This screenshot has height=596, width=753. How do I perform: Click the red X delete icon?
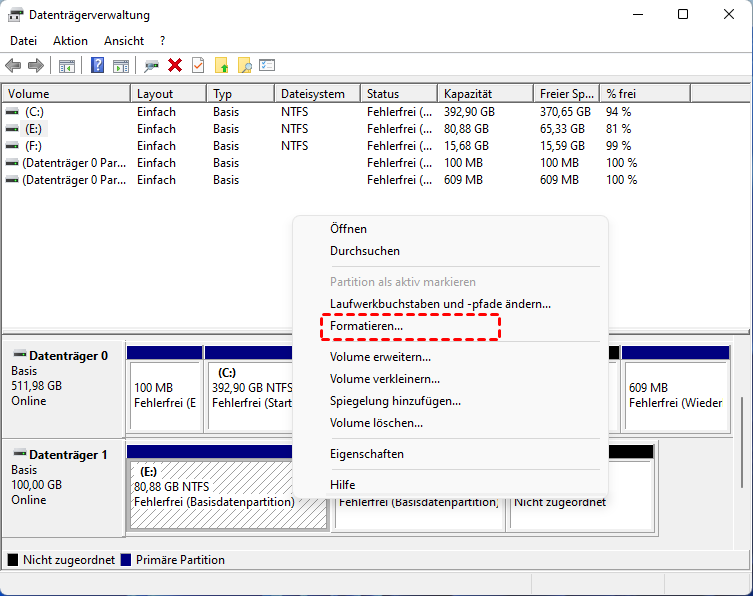point(175,66)
